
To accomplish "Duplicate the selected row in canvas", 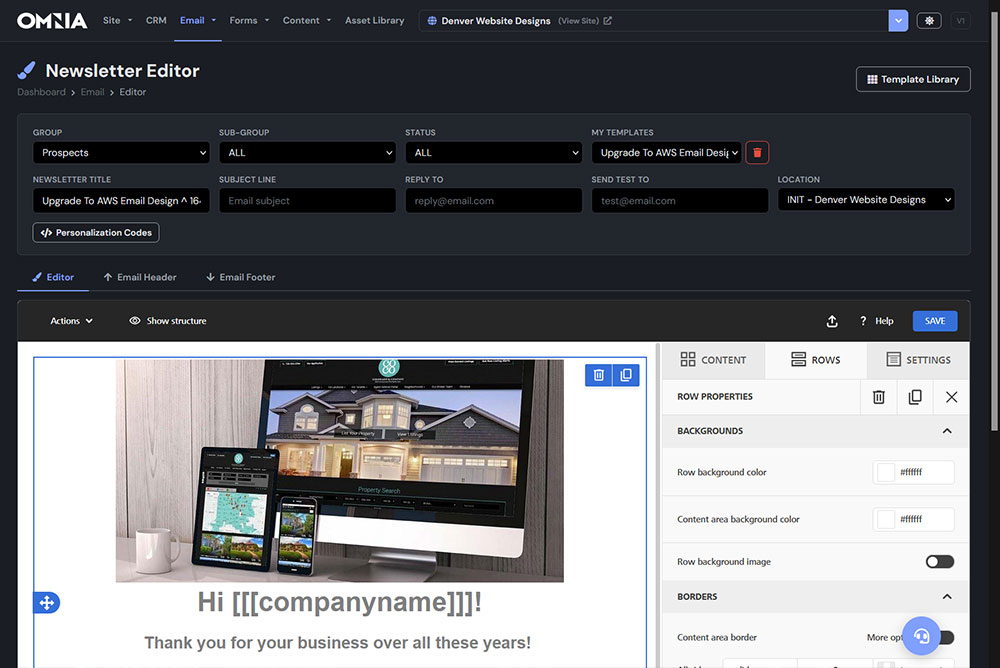I will 626,375.
